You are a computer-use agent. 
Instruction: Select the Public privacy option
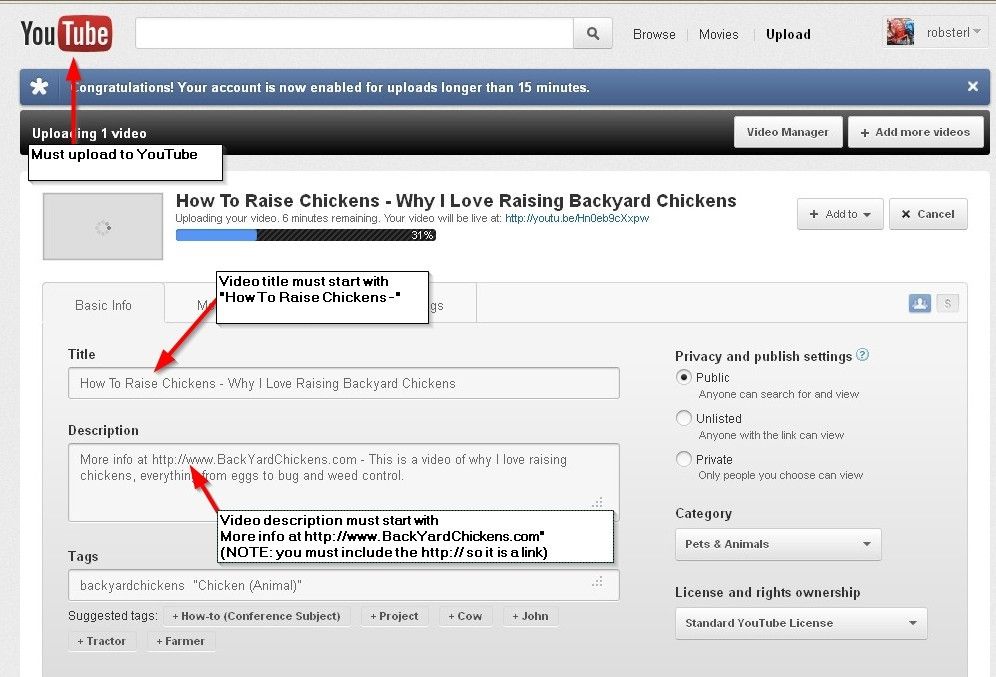pyautogui.click(x=684, y=377)
